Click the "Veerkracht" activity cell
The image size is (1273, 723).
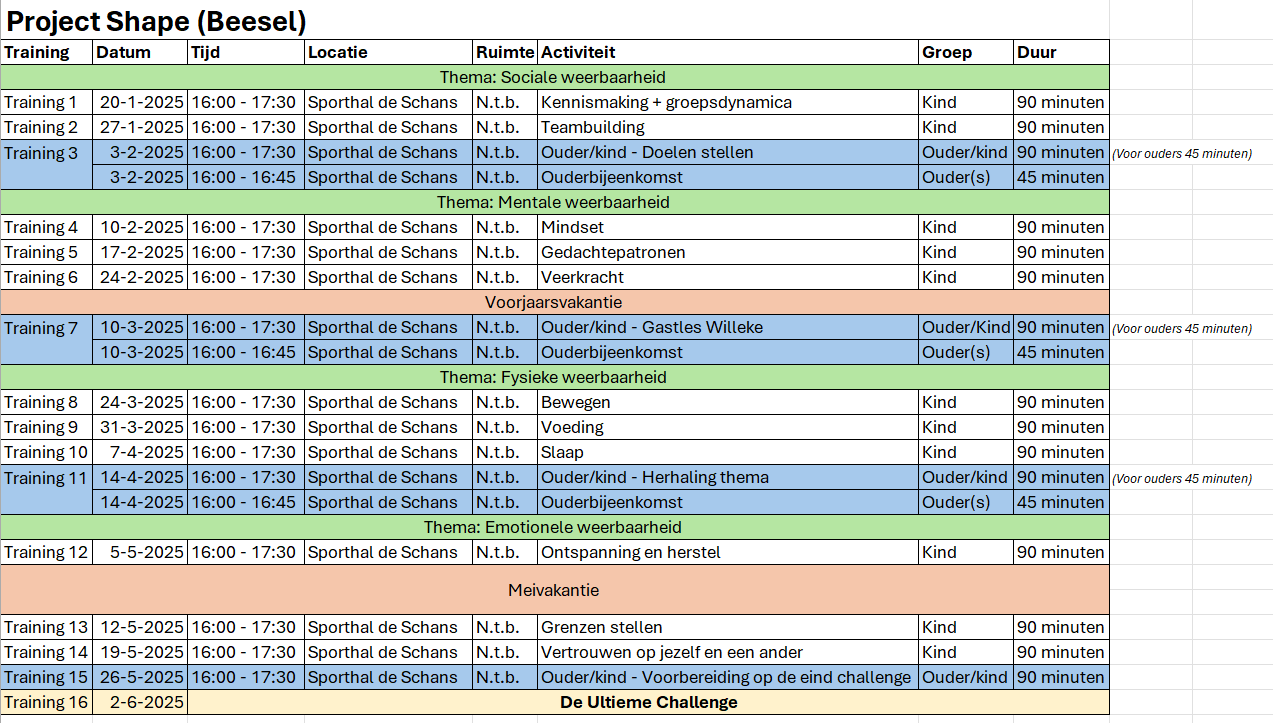pyautogui.click(x=728, y=277)
